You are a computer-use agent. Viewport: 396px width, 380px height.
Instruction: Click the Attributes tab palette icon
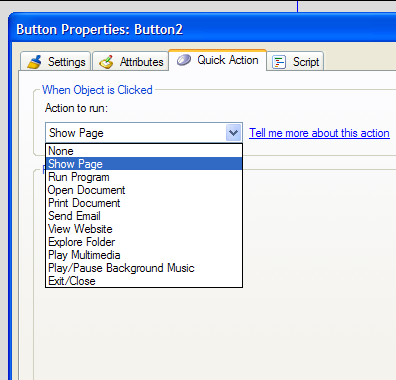[x=106, y=62]
